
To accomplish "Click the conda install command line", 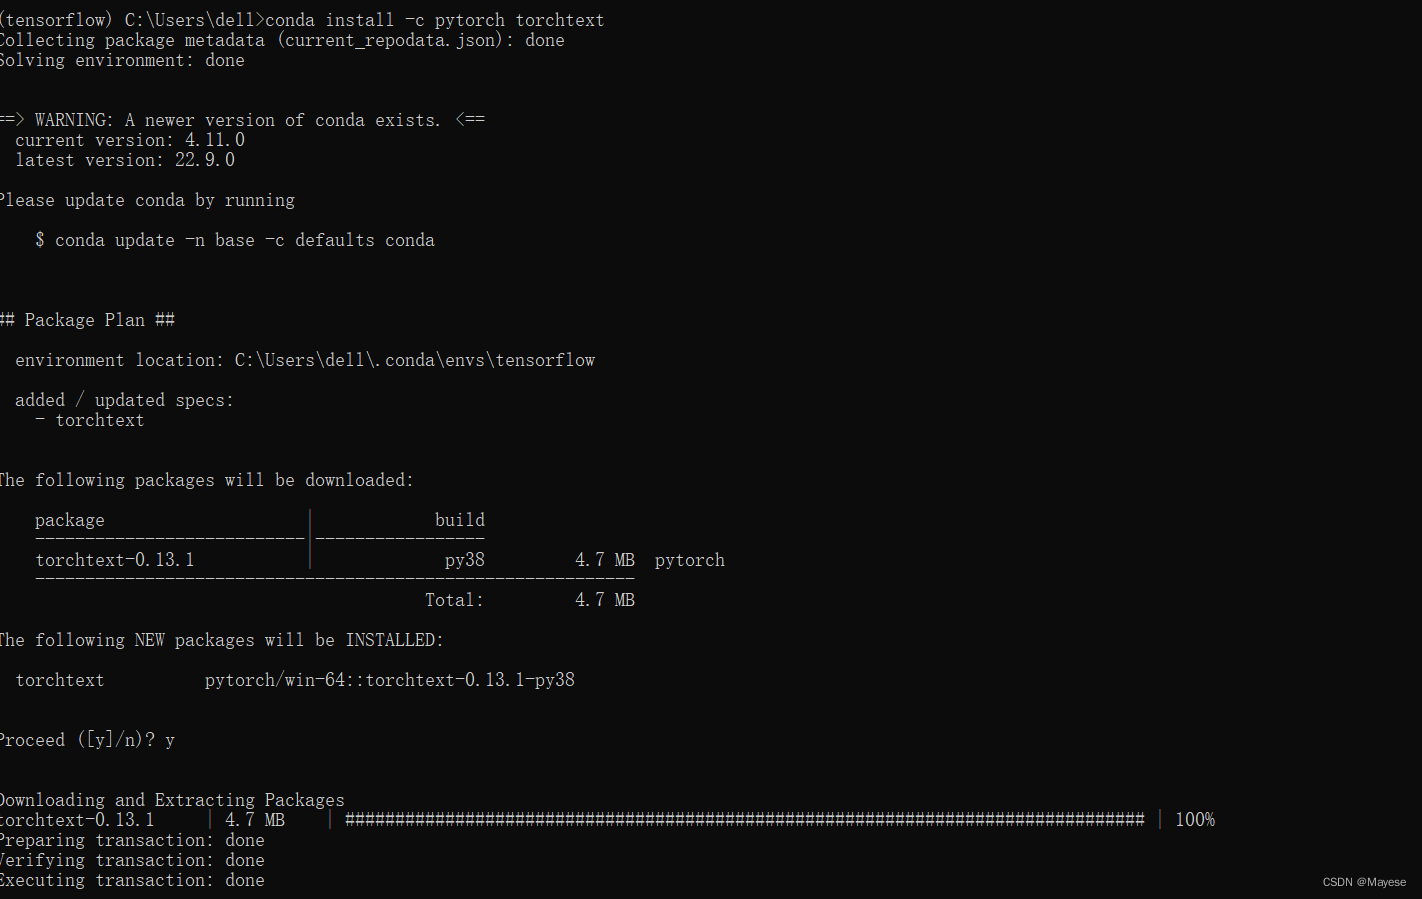I will (302, 20).
